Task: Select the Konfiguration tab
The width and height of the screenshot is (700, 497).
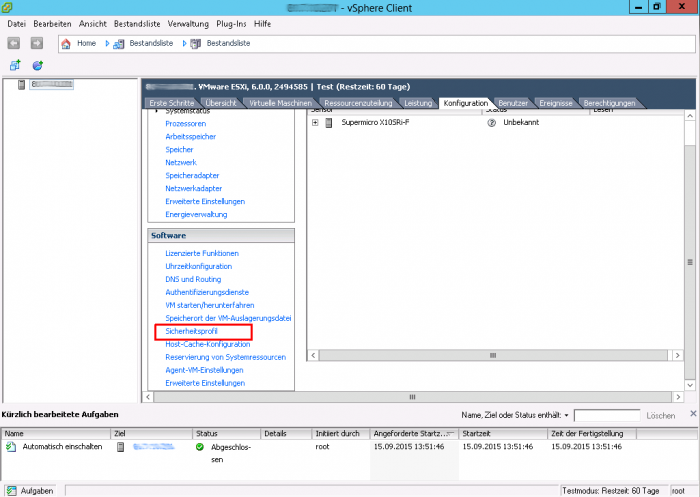Action: [466, 103]
